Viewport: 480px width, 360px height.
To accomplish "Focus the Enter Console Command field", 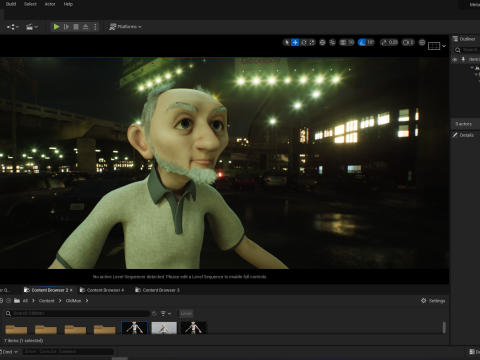I will click(x=68, y=351).
